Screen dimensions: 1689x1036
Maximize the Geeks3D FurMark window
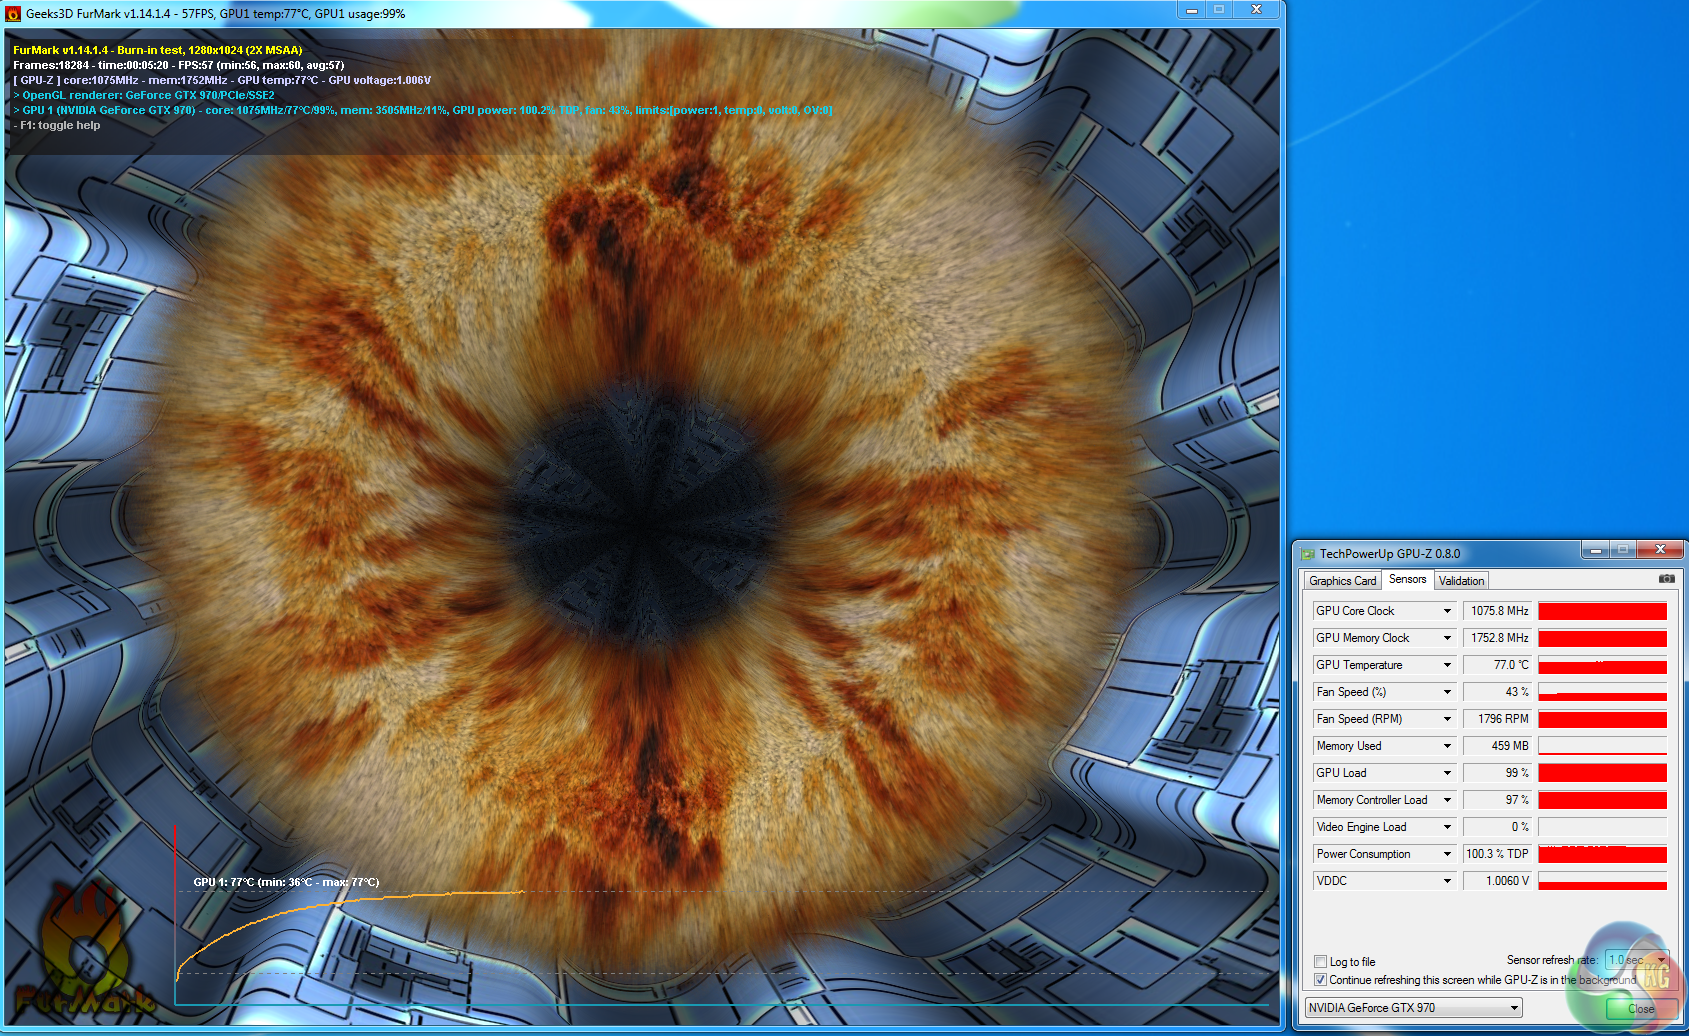1219,10
